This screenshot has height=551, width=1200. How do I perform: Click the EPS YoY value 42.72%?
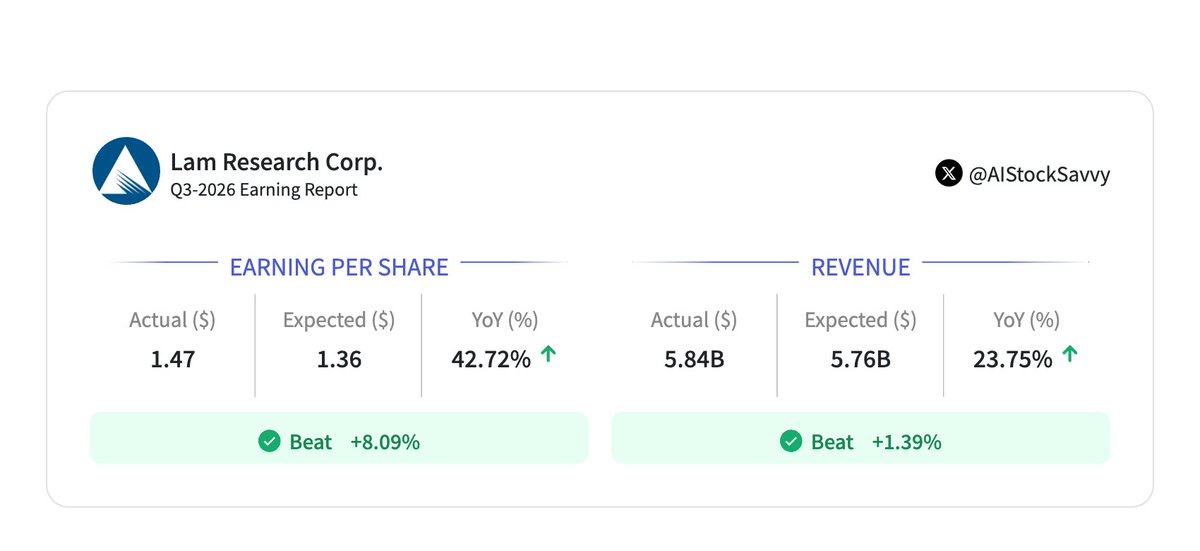[x=493, y=359]
